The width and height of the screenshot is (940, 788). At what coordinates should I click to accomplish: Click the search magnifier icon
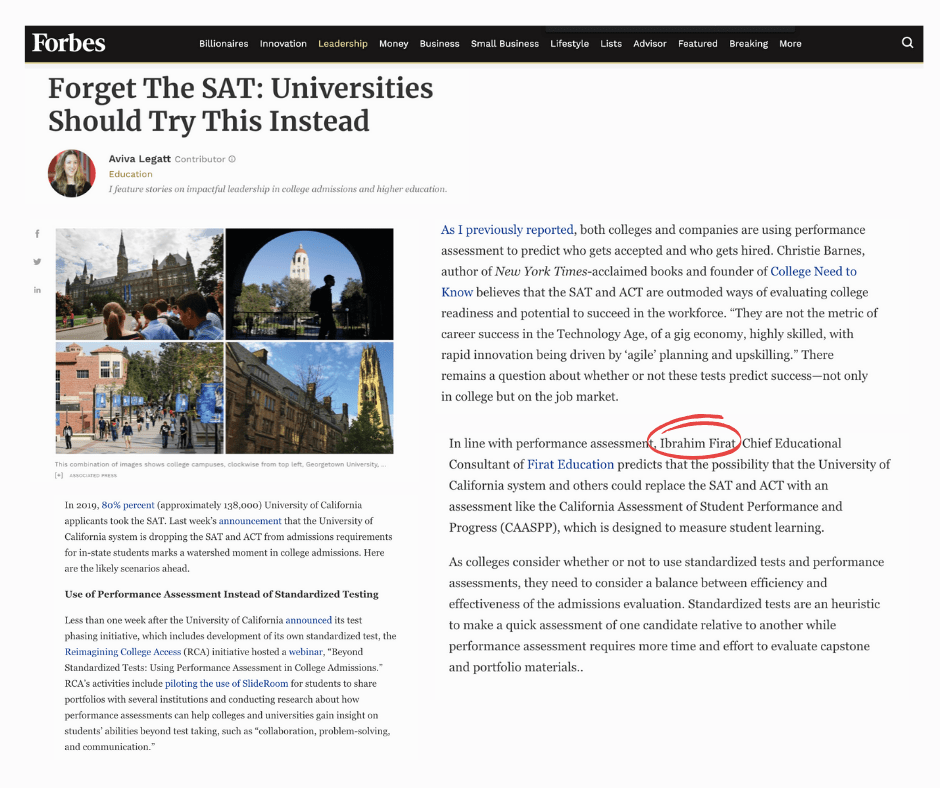coord(907,43)
